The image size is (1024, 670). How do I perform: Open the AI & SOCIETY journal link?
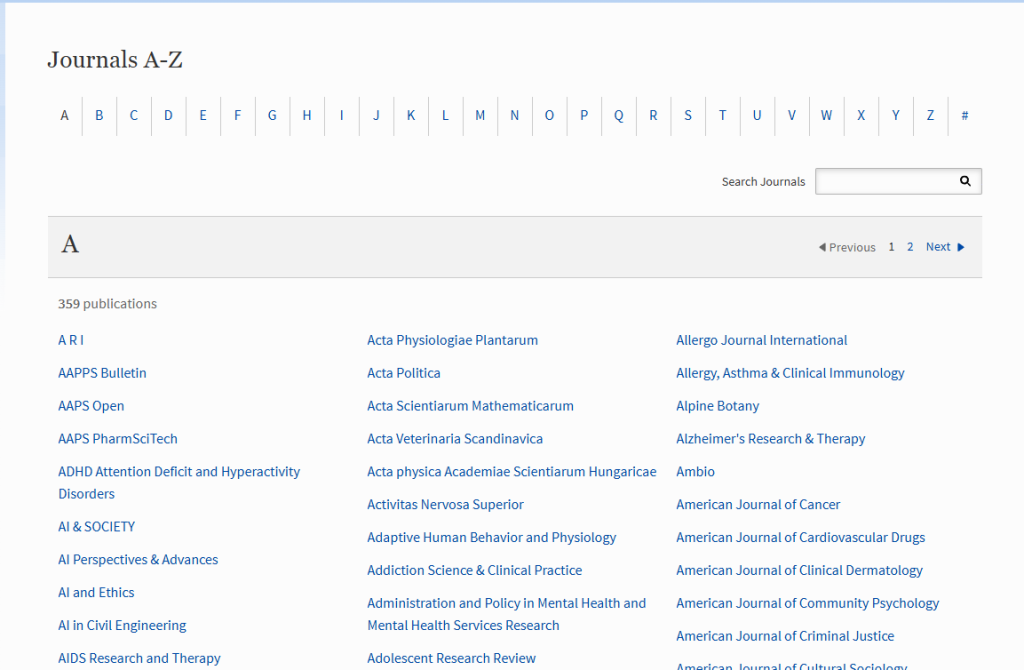coord(96,527)
